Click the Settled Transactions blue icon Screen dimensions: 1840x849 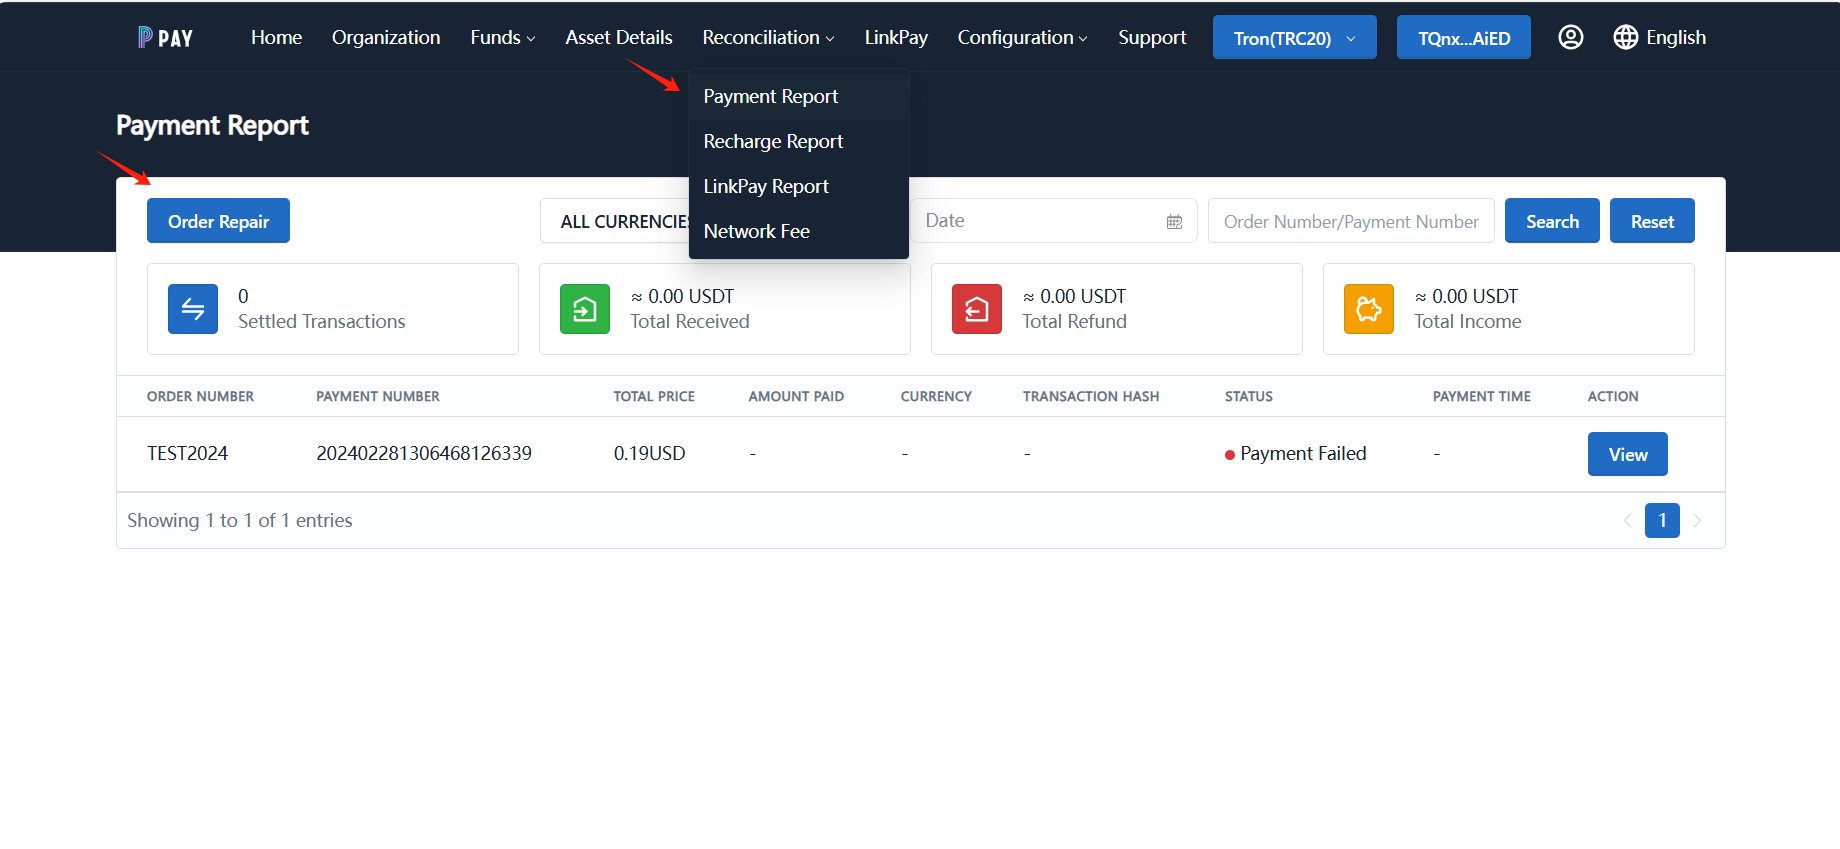[x=193, y=309]
